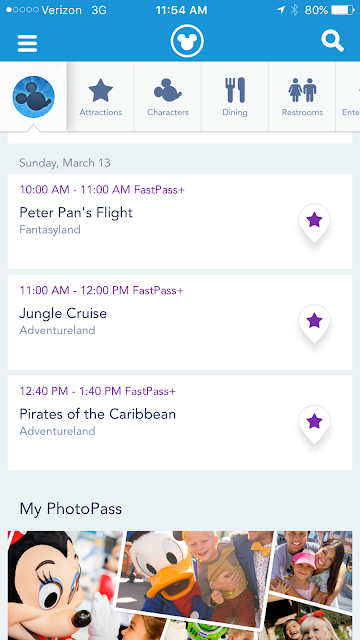Open the family photo with pink hat
This screenshot has width=360, height=640.
click(312, 569)
